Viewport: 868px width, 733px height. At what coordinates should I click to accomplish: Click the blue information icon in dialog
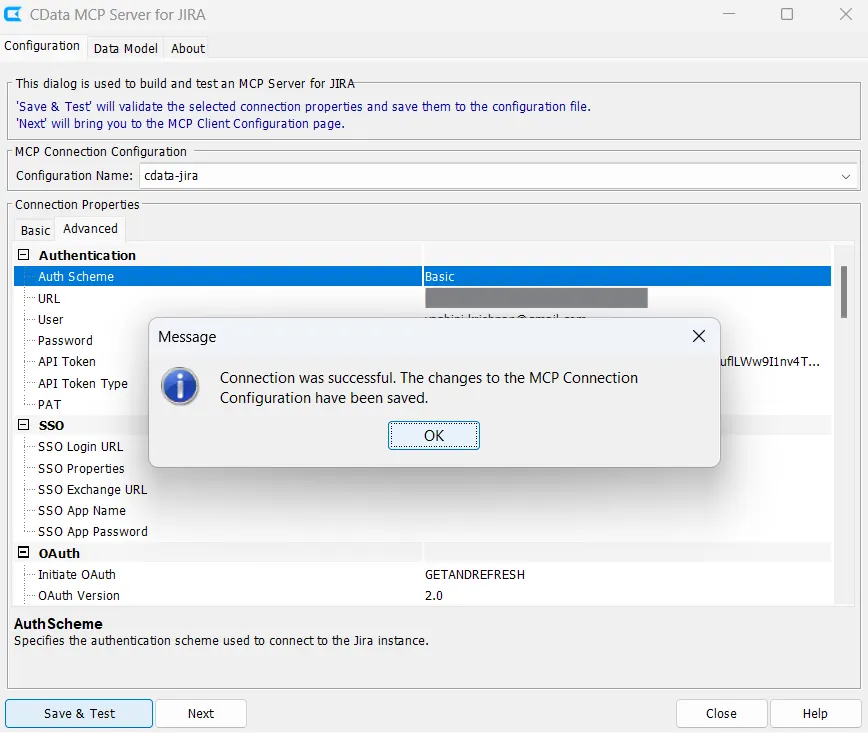pos(181,387)
